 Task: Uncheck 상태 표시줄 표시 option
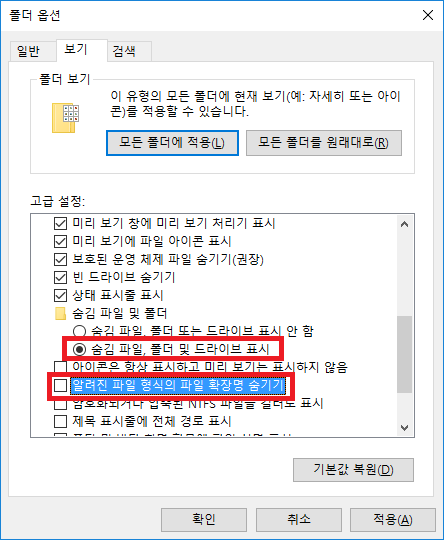pos(60,295)
